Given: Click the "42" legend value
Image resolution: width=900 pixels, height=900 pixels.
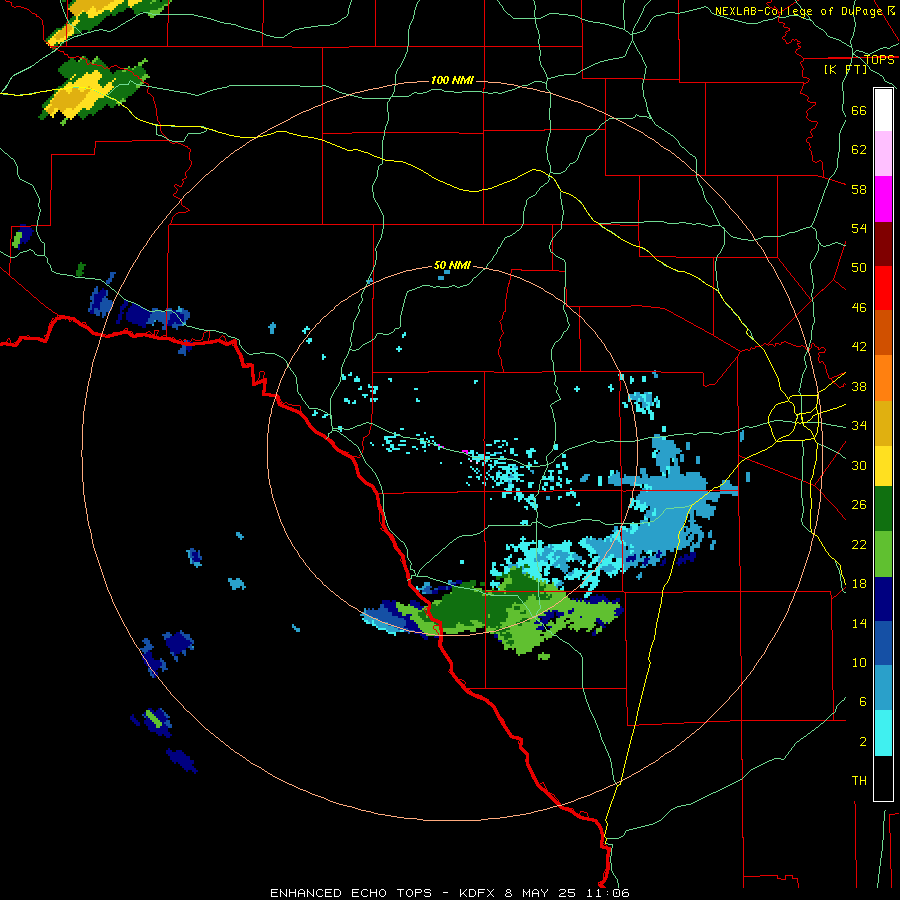Looking at the screenshot, I should pyautogui.click(x=859, y=347).
